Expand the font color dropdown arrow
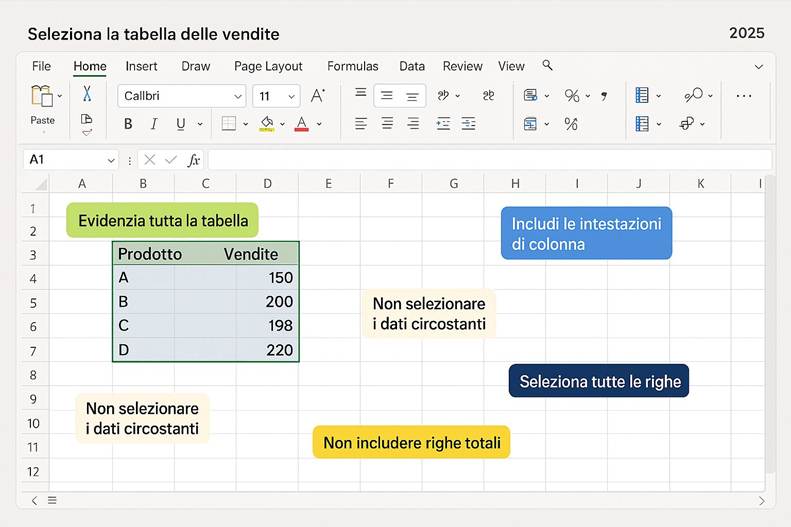 319,124
